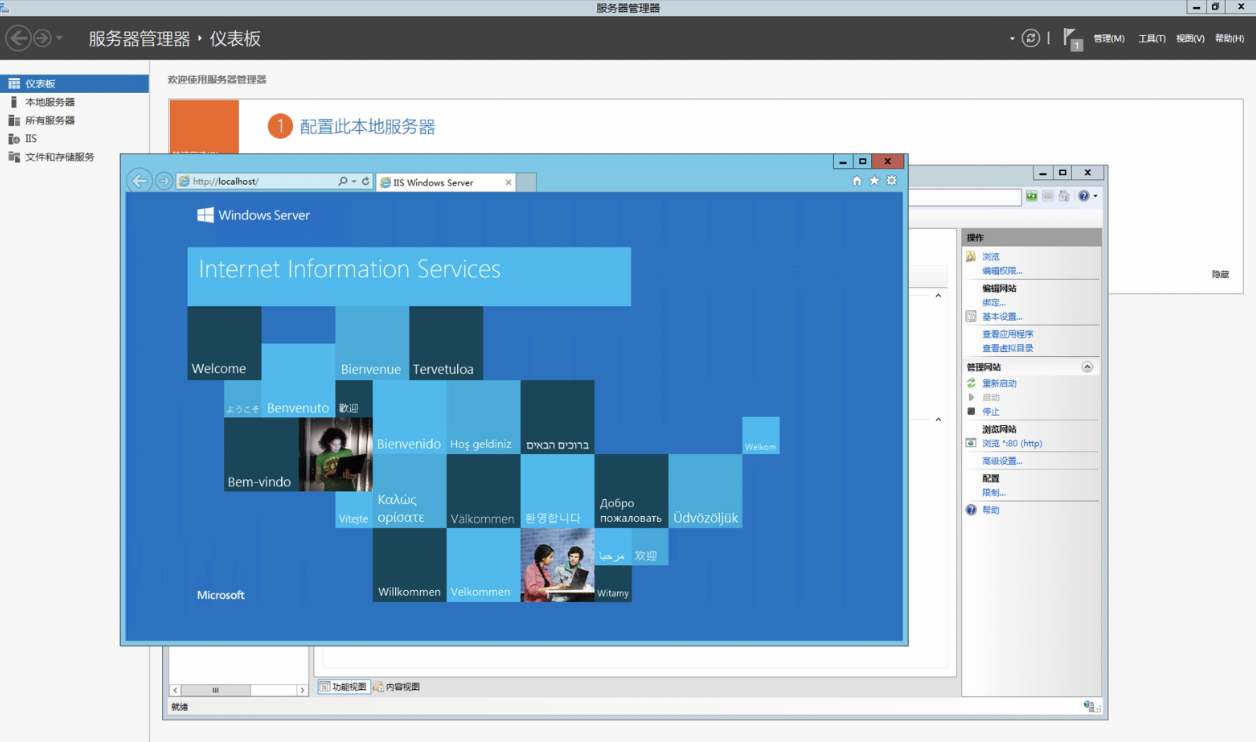Open IE tools gear icon
1256x742 pixels.
(x=892, y=181)
